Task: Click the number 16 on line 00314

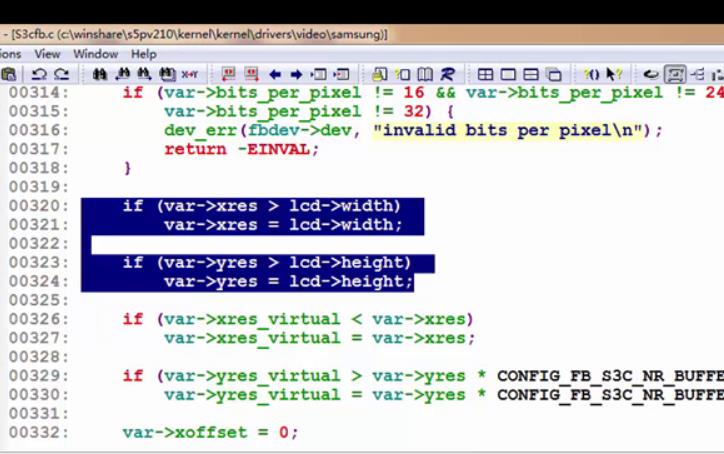Action: (414, 92)
